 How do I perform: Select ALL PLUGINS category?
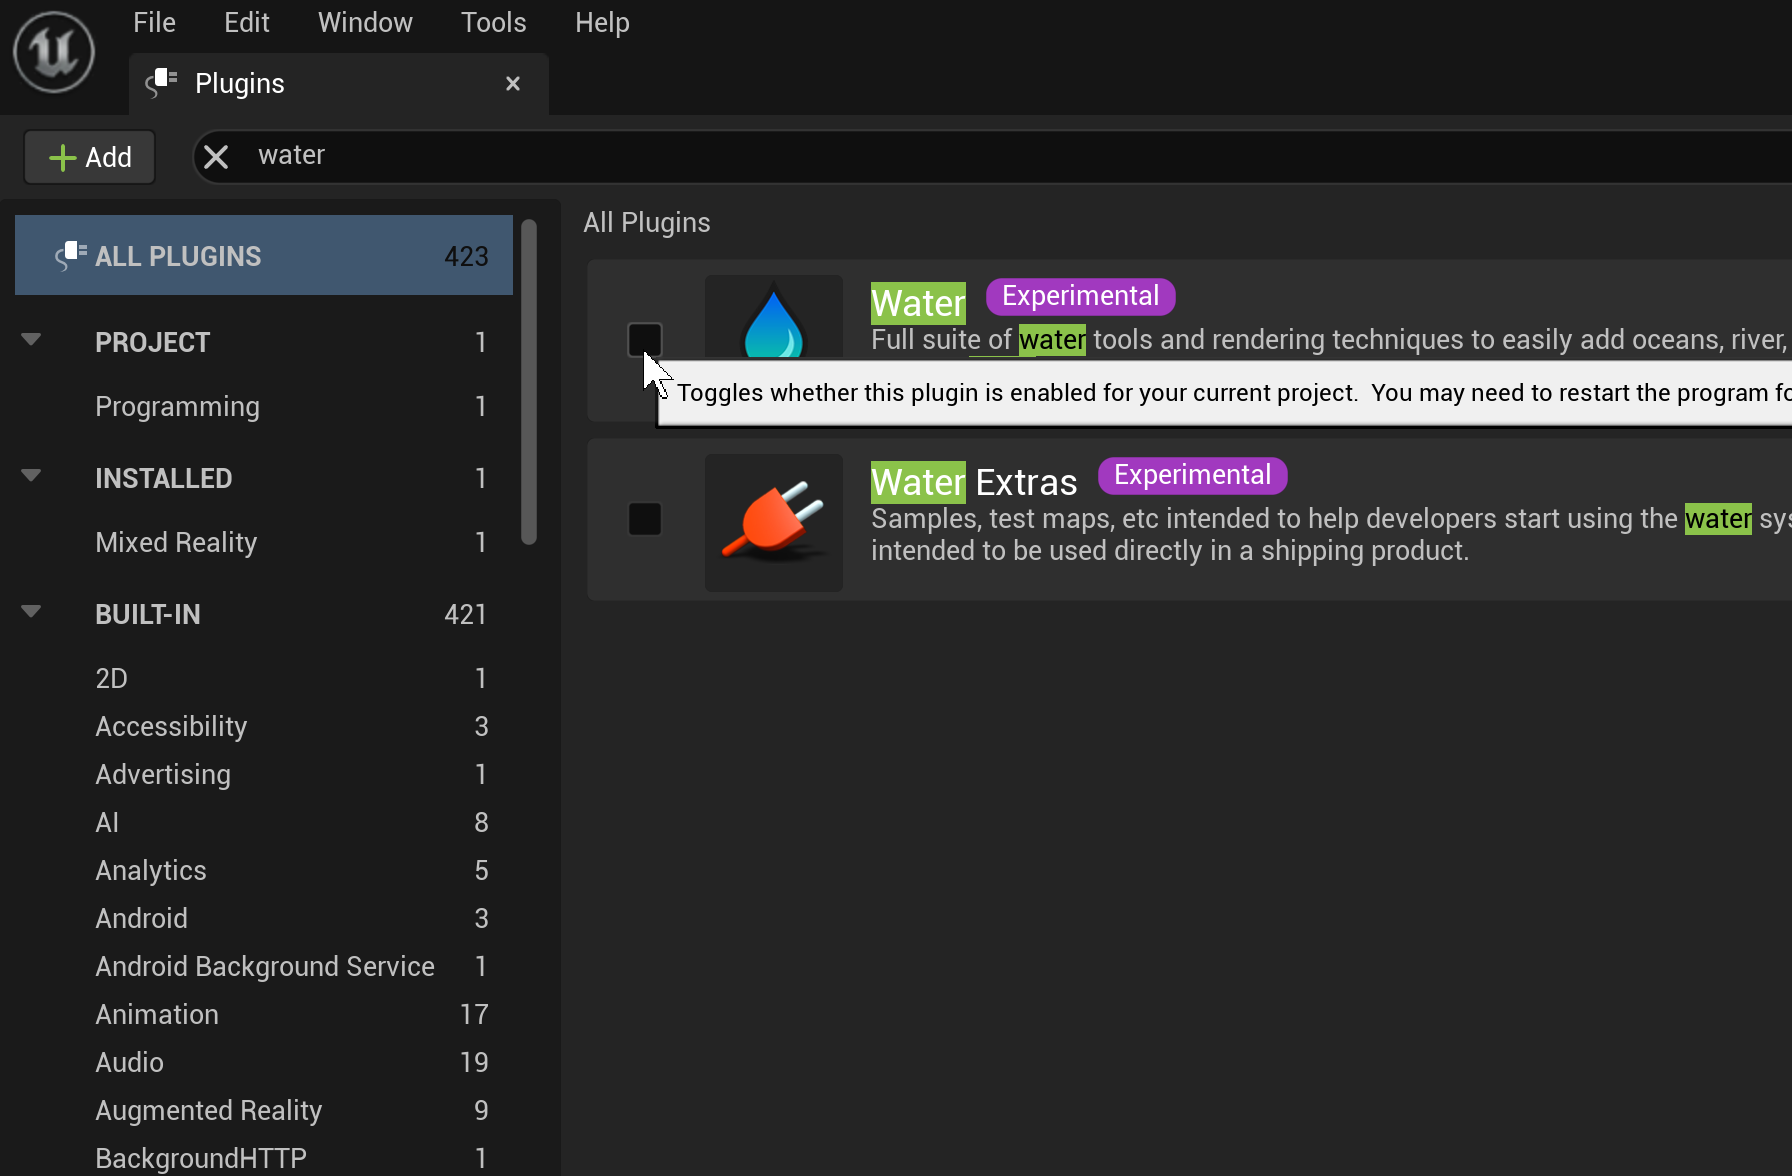264,256
